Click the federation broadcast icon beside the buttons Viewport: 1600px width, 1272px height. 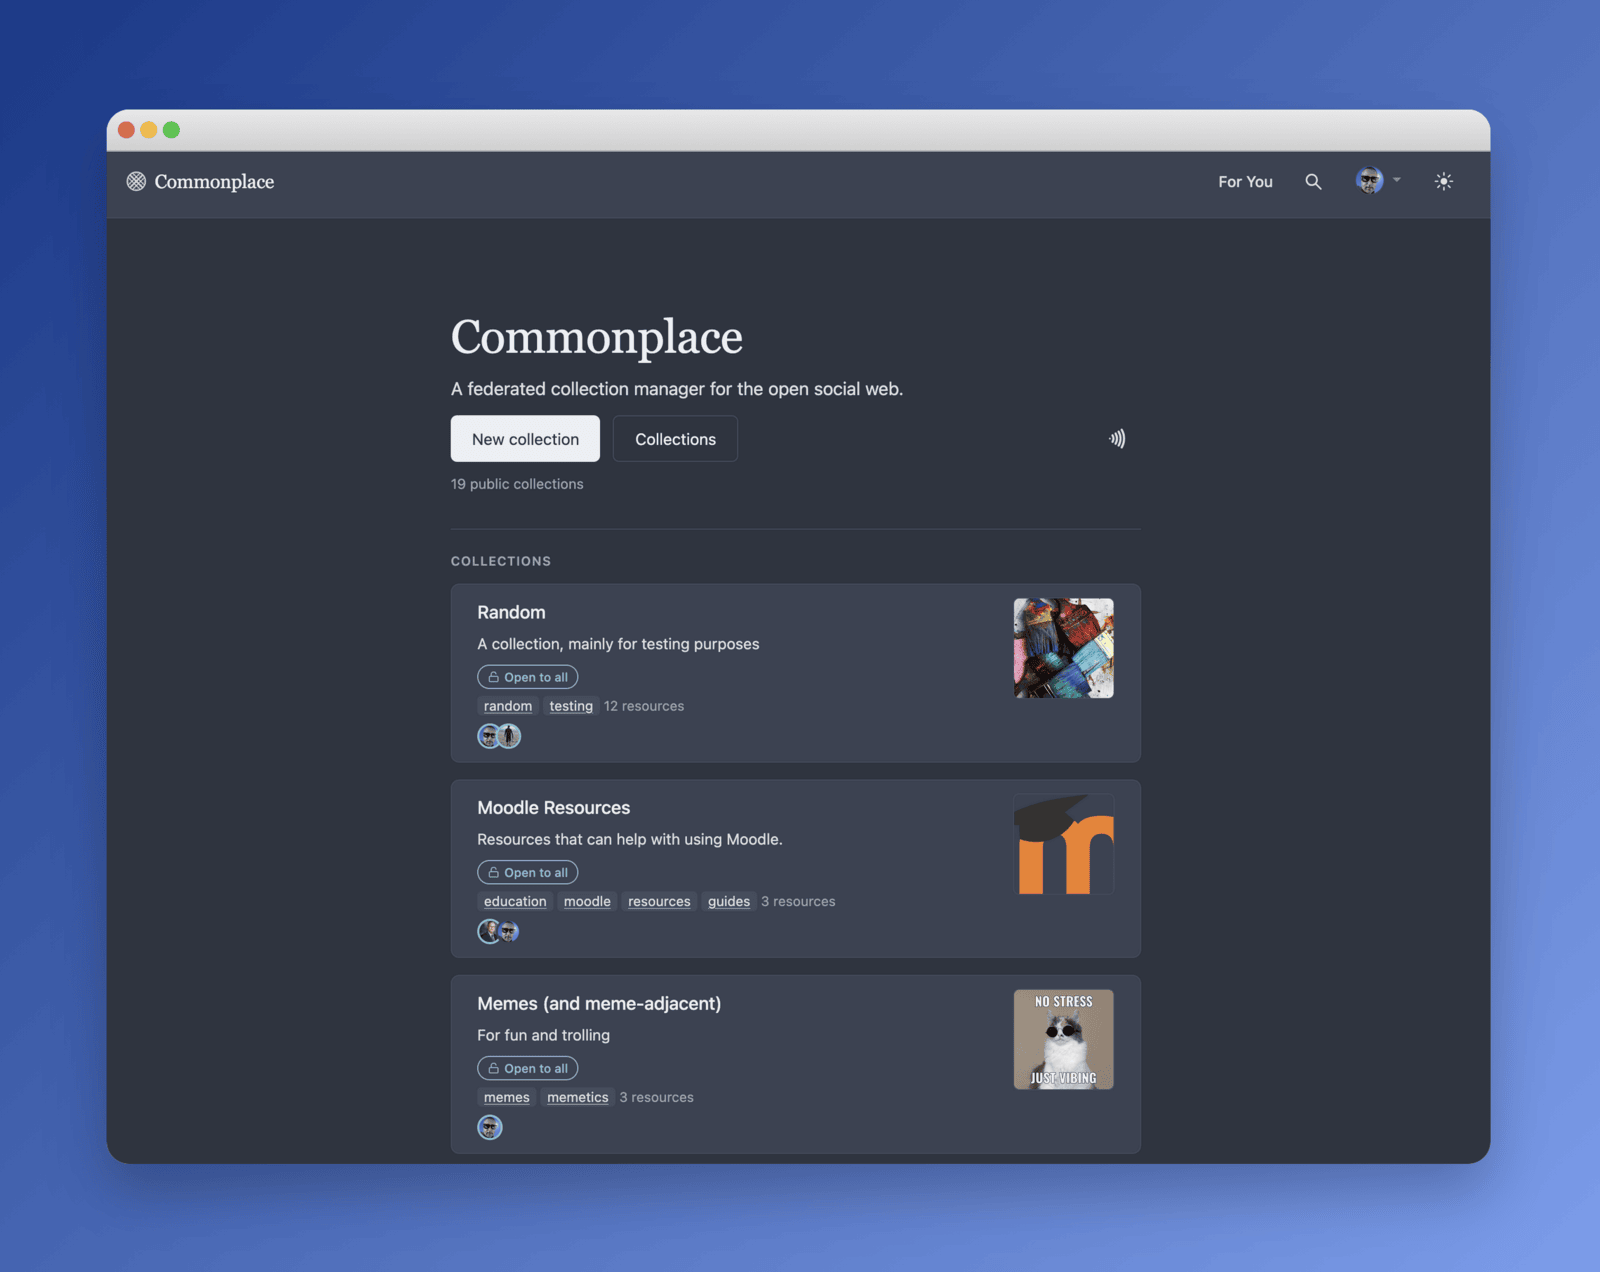1117,438
